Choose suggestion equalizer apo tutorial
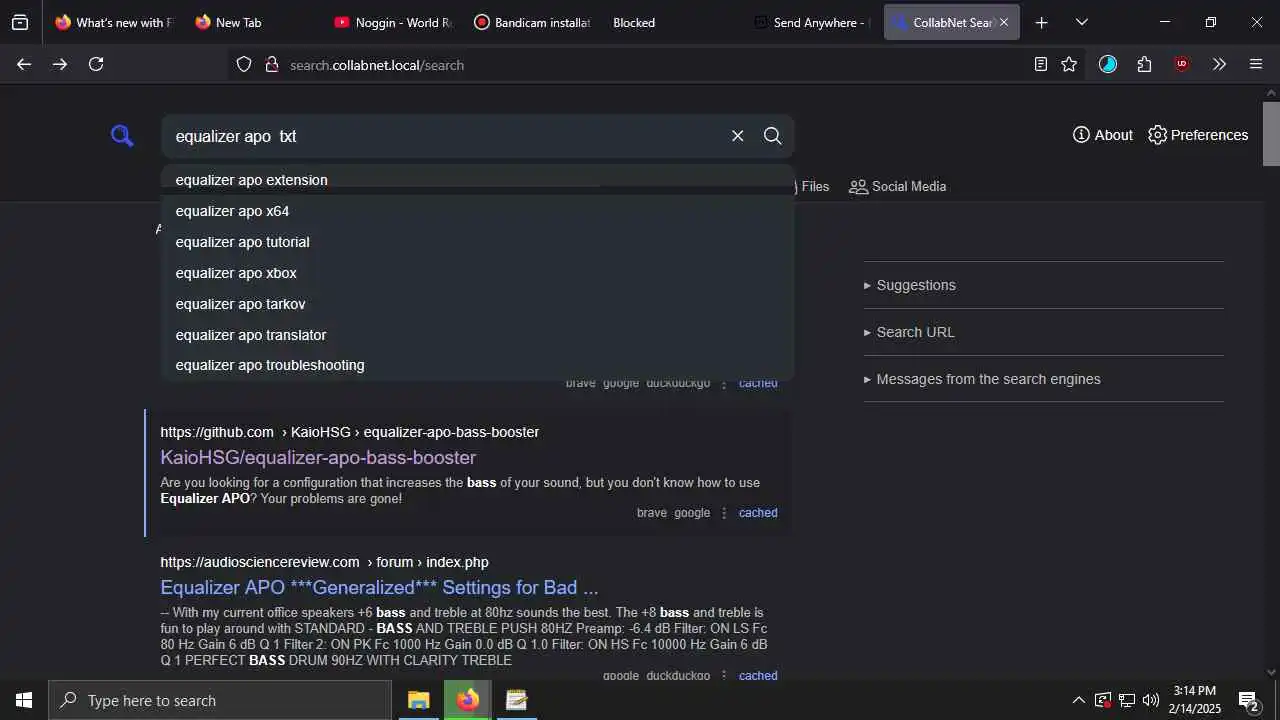 click(x=478, y=242)
